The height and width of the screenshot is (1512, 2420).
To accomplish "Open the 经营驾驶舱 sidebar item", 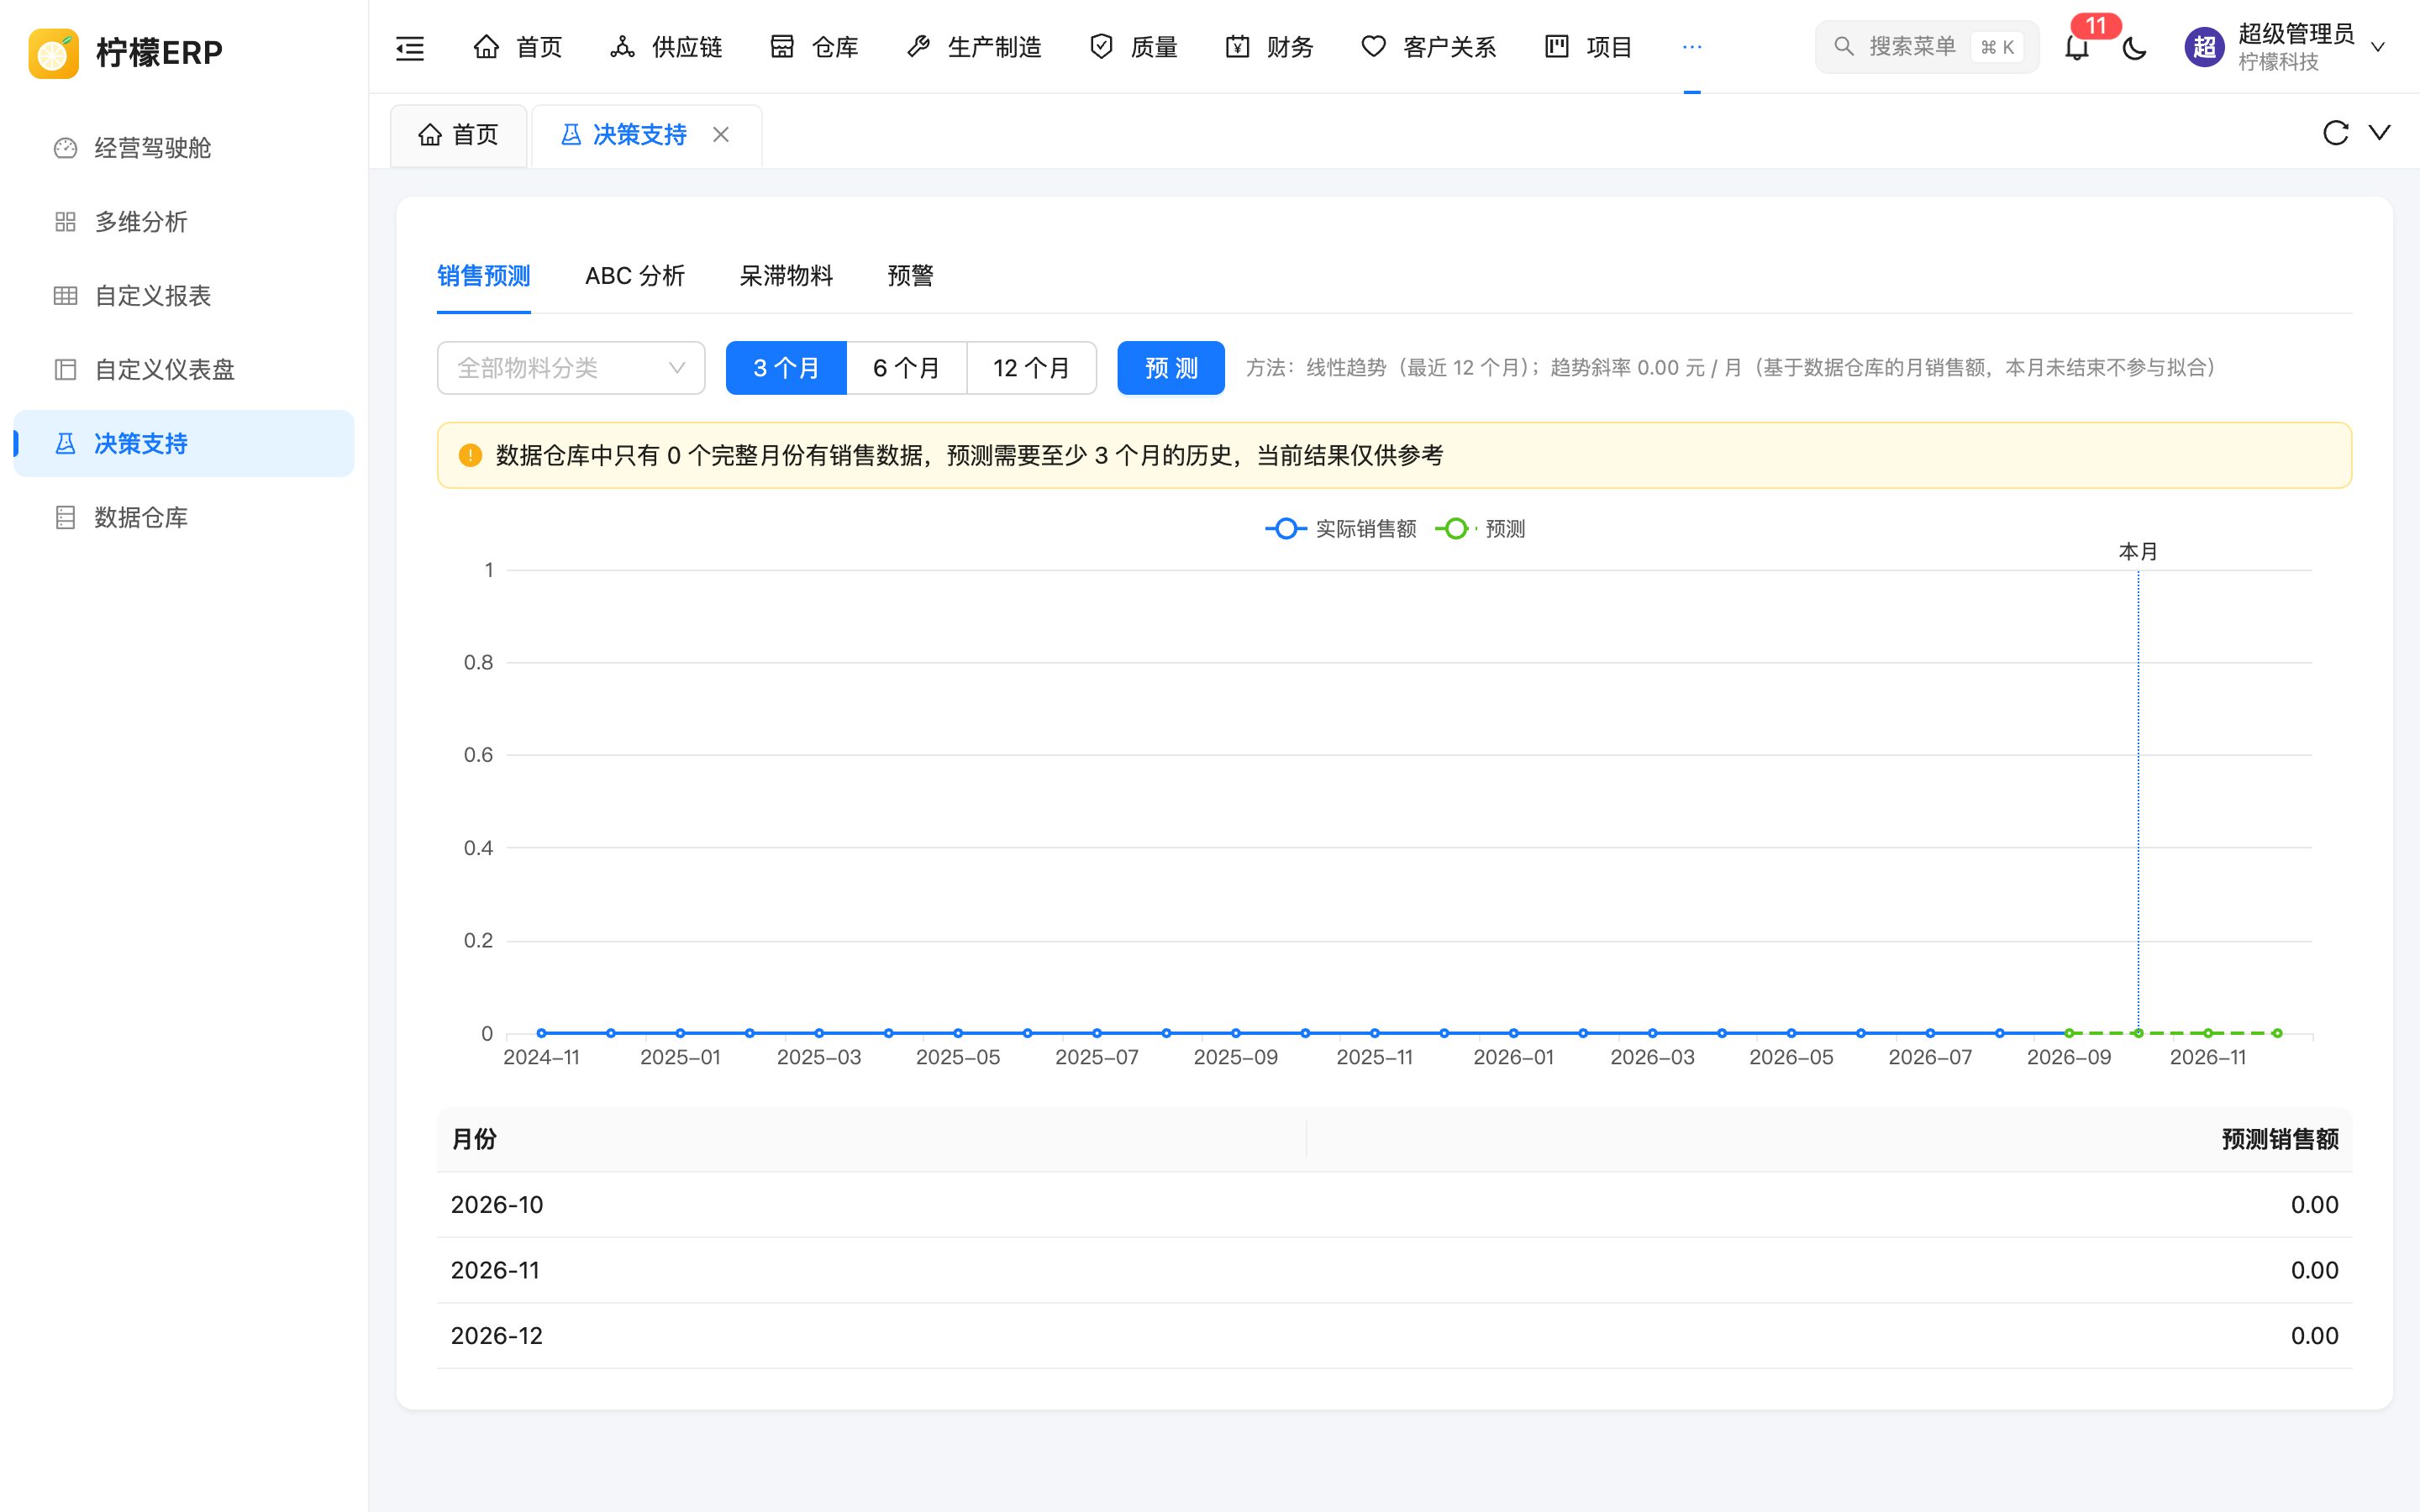I will coord(184,148).
